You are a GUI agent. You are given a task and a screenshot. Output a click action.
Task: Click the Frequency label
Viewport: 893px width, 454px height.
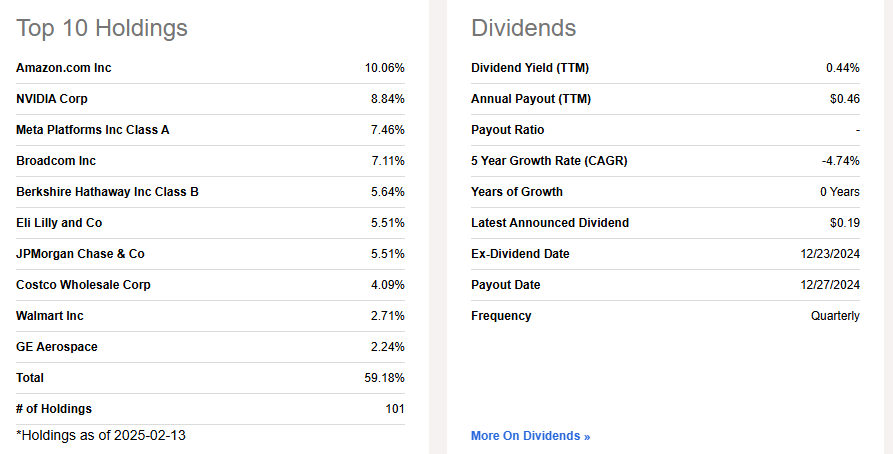click(x=501, y=316)
